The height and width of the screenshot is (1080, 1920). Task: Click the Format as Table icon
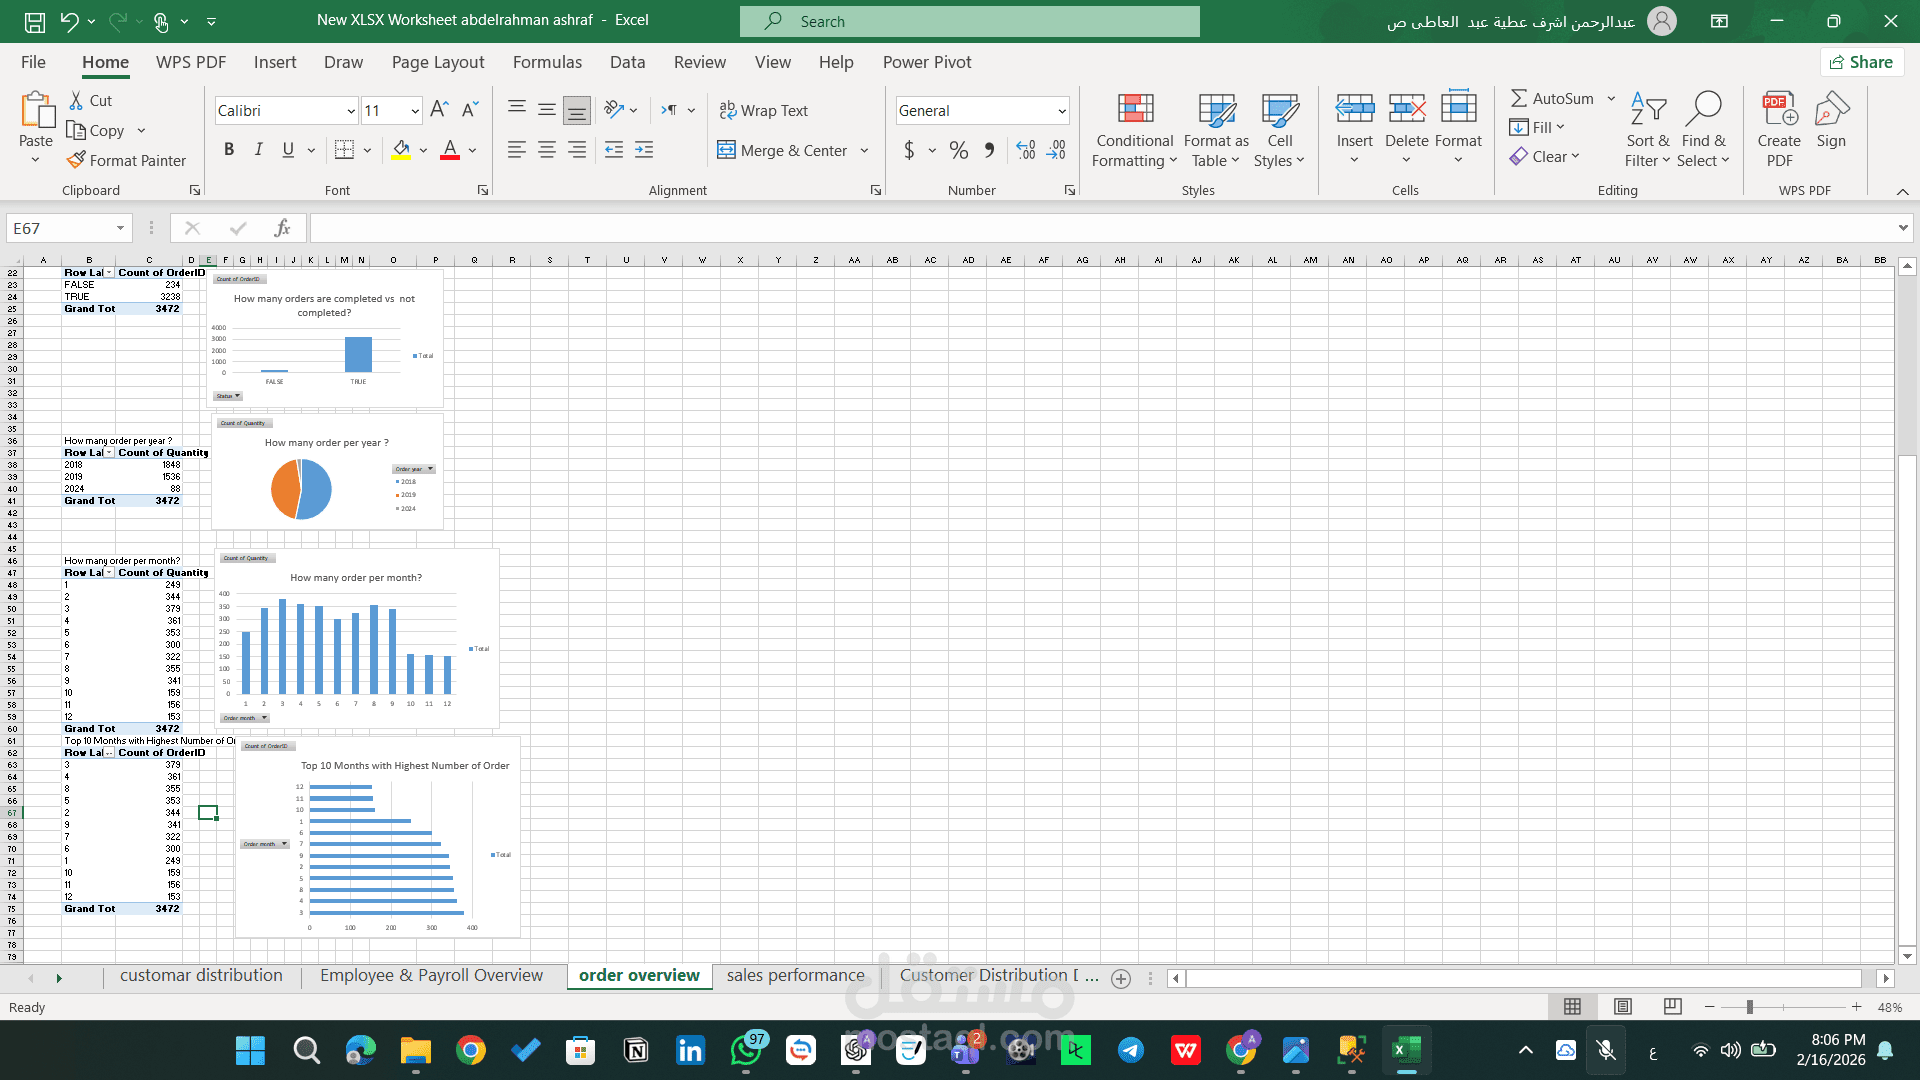1216,110
